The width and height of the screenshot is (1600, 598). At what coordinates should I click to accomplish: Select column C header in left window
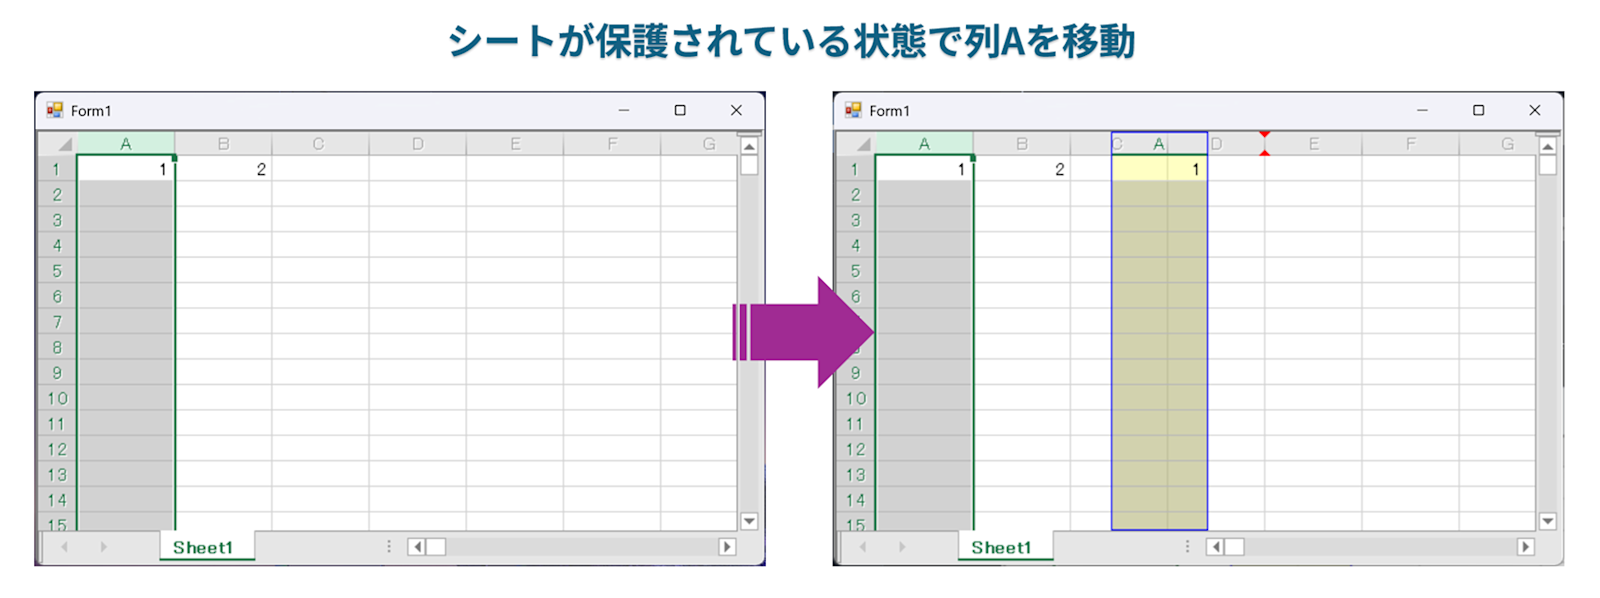pos(320,144)
